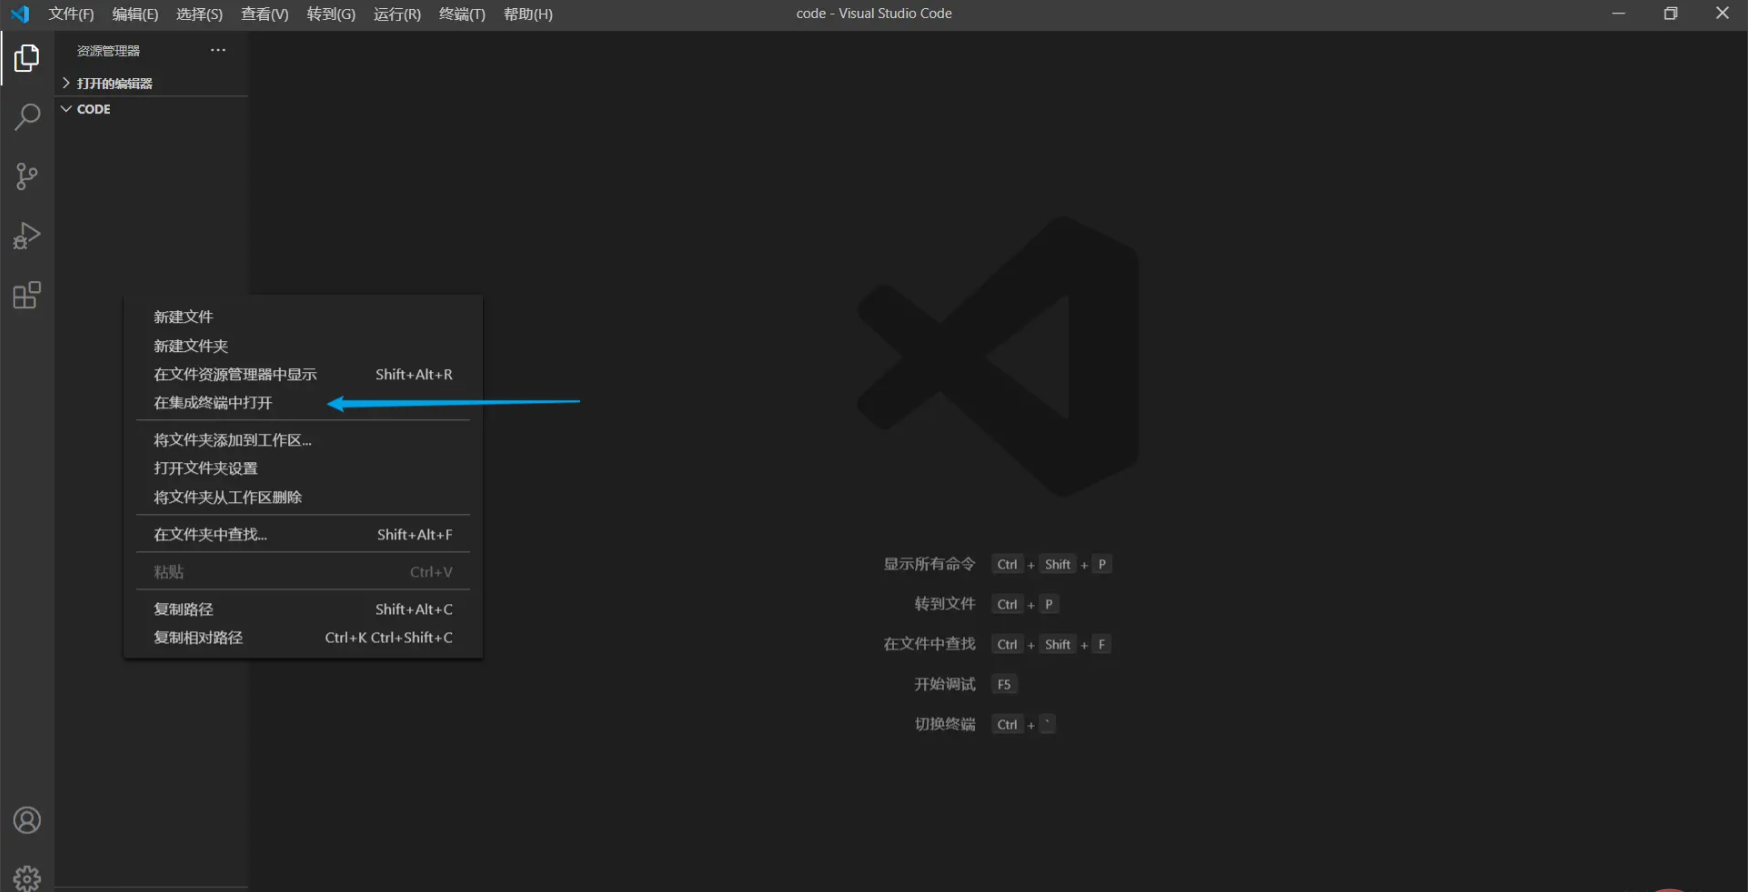Image resolution: width=1748 pixels, height=892 pixels.
Task: Open the Accounts icon in activity bar
Action: [x=27, y=820]
